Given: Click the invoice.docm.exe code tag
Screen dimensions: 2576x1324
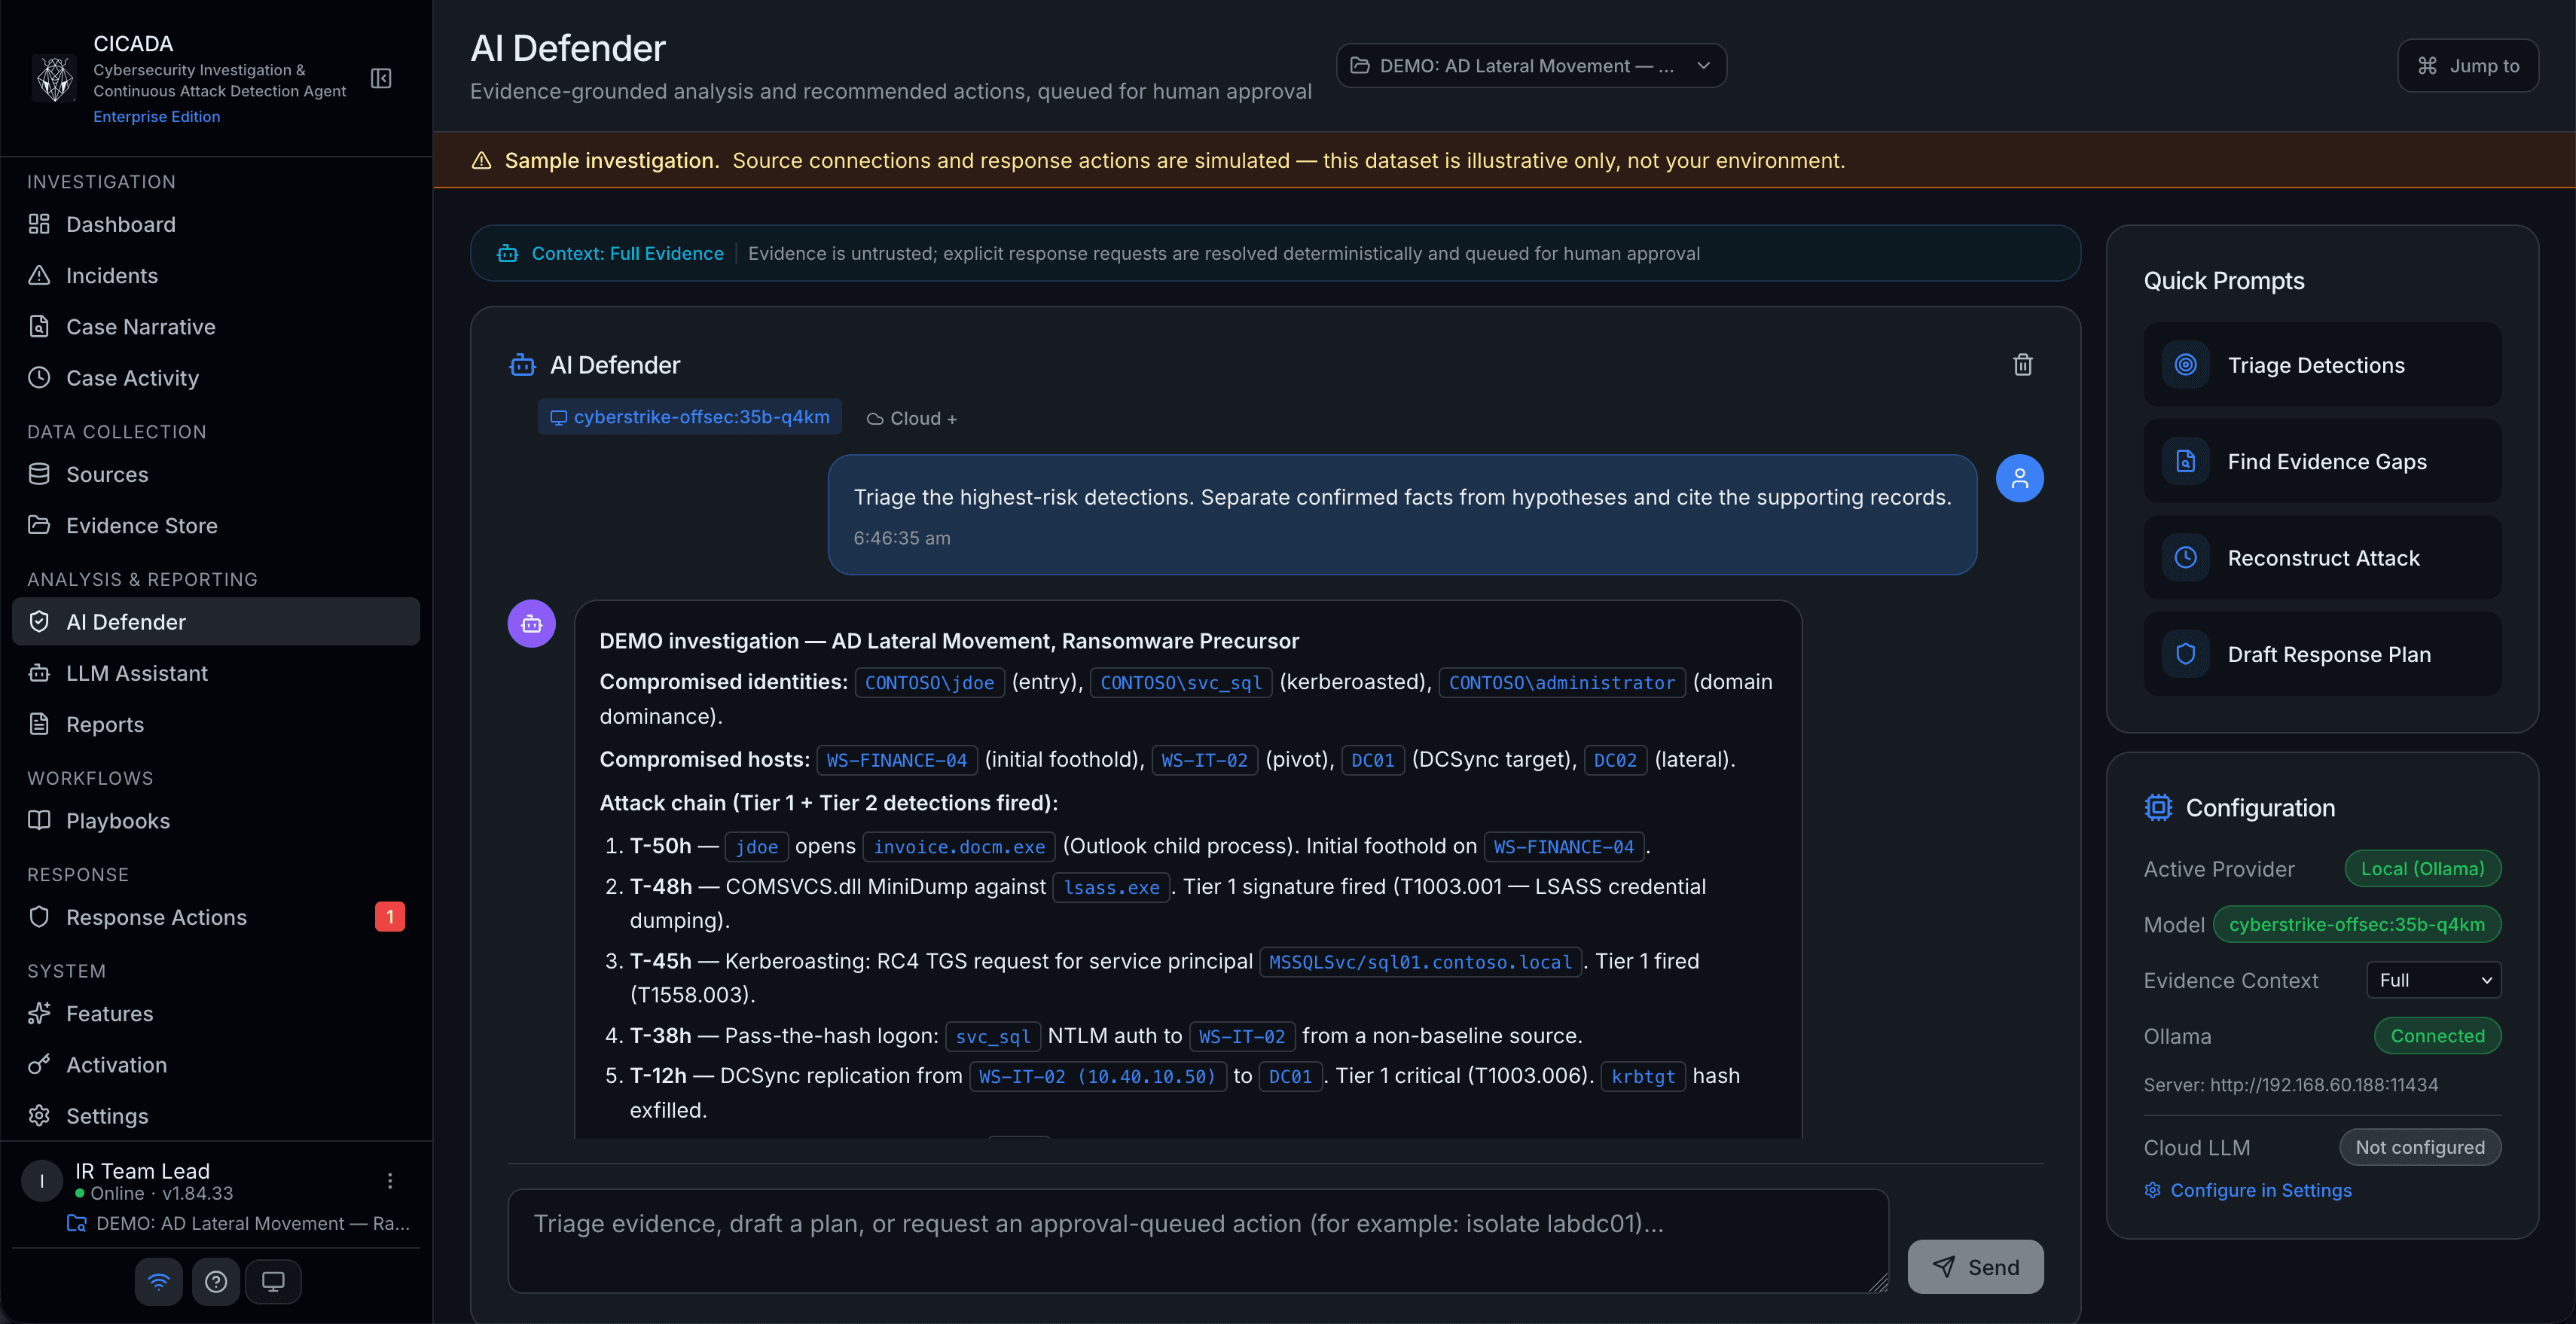Looking at the screenshot, I should [959, 847].
